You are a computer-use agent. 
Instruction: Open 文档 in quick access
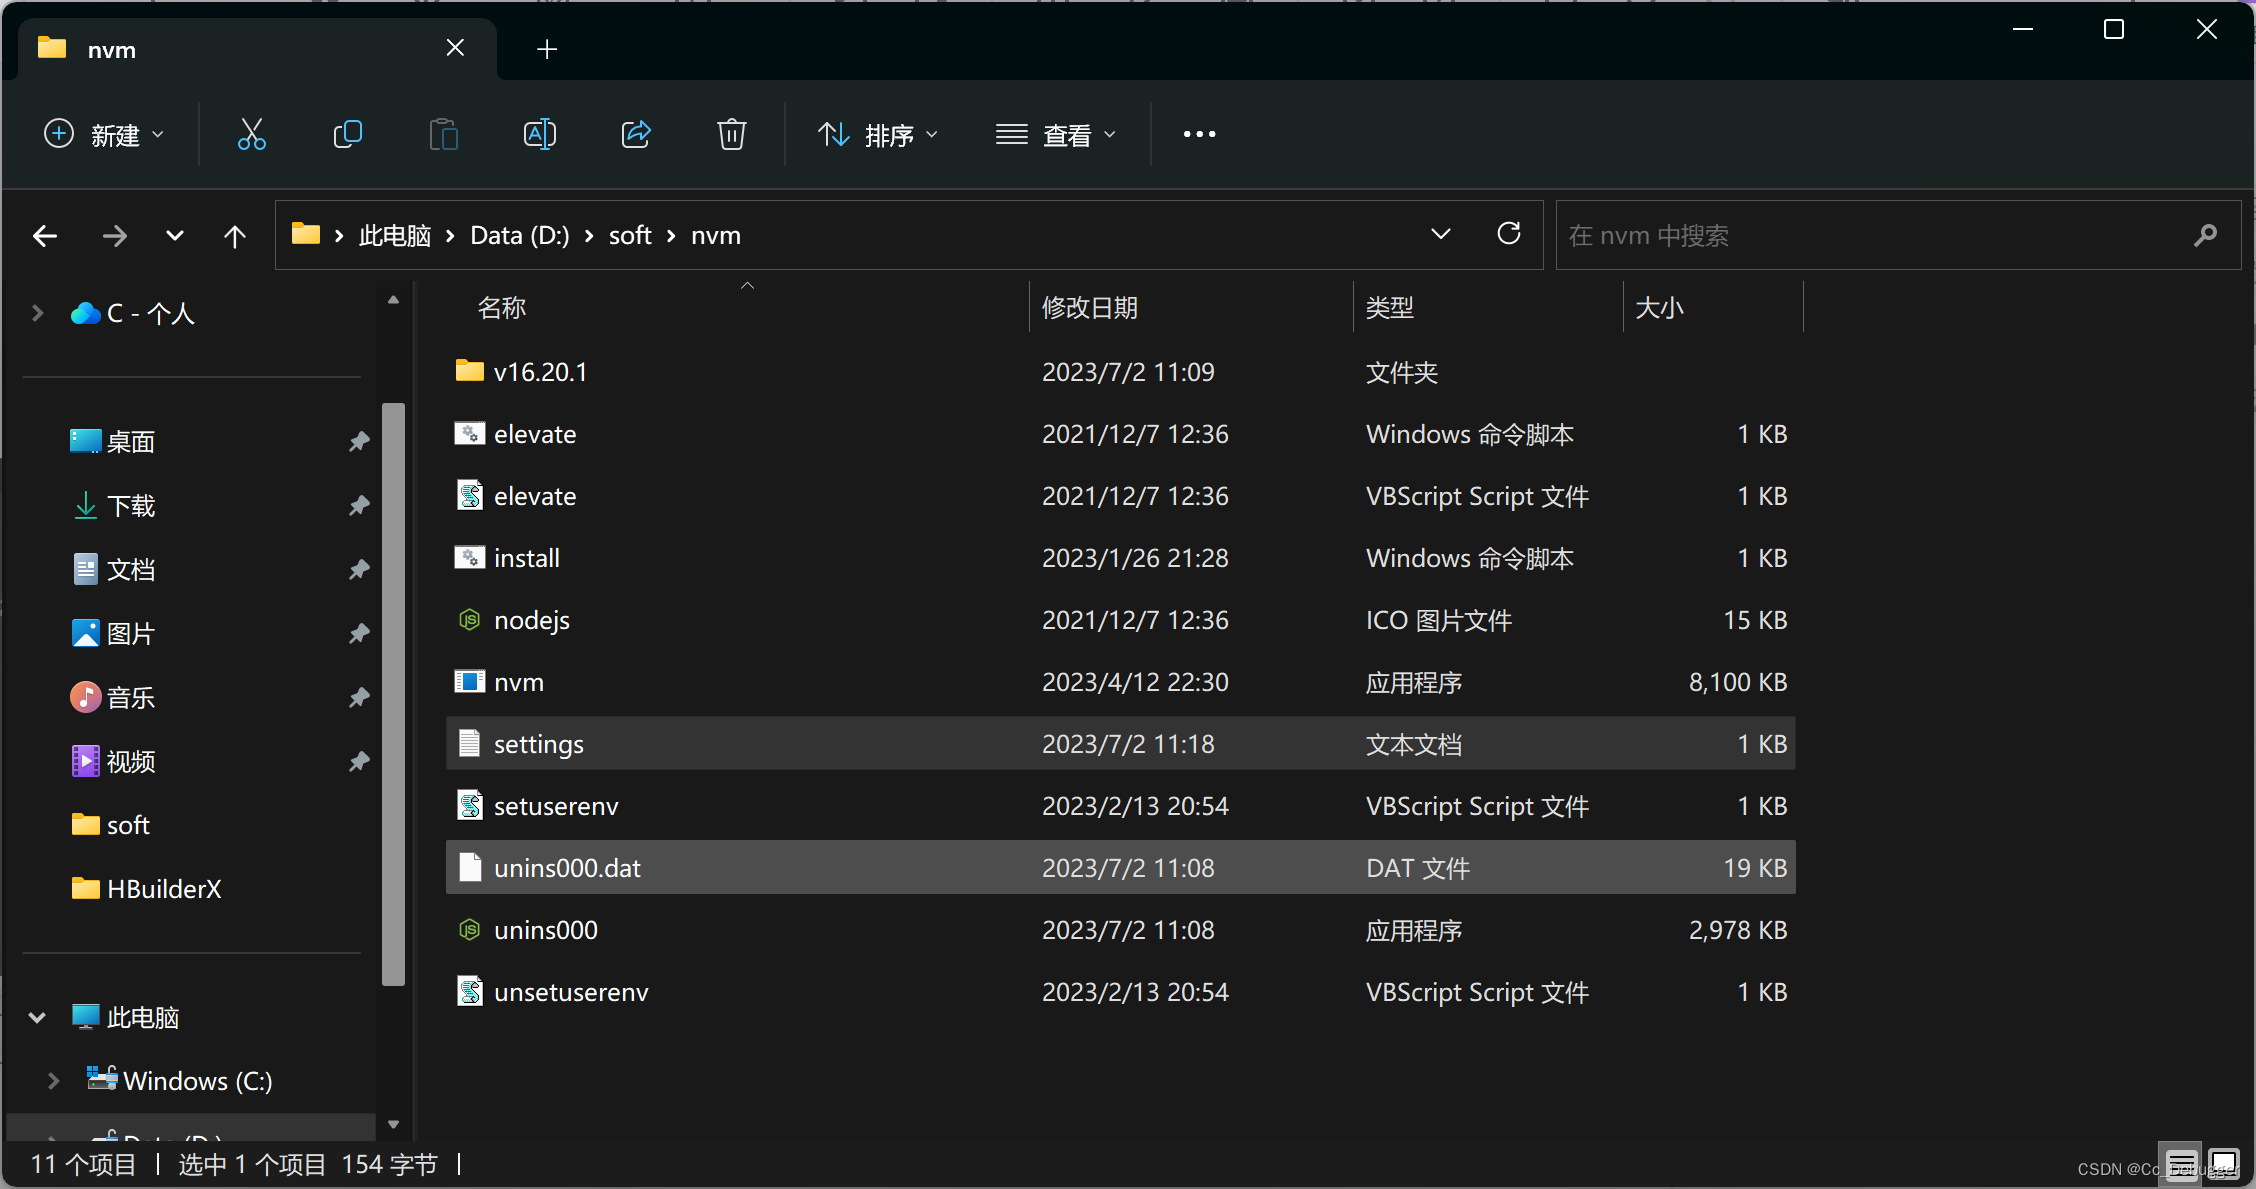131,569
